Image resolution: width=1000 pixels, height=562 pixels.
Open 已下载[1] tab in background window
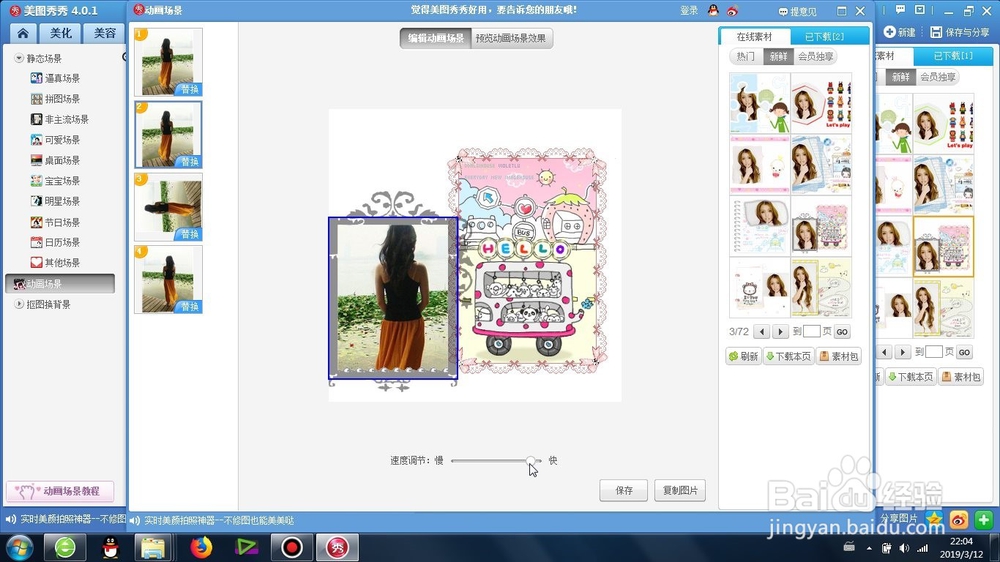coord(953,56)
